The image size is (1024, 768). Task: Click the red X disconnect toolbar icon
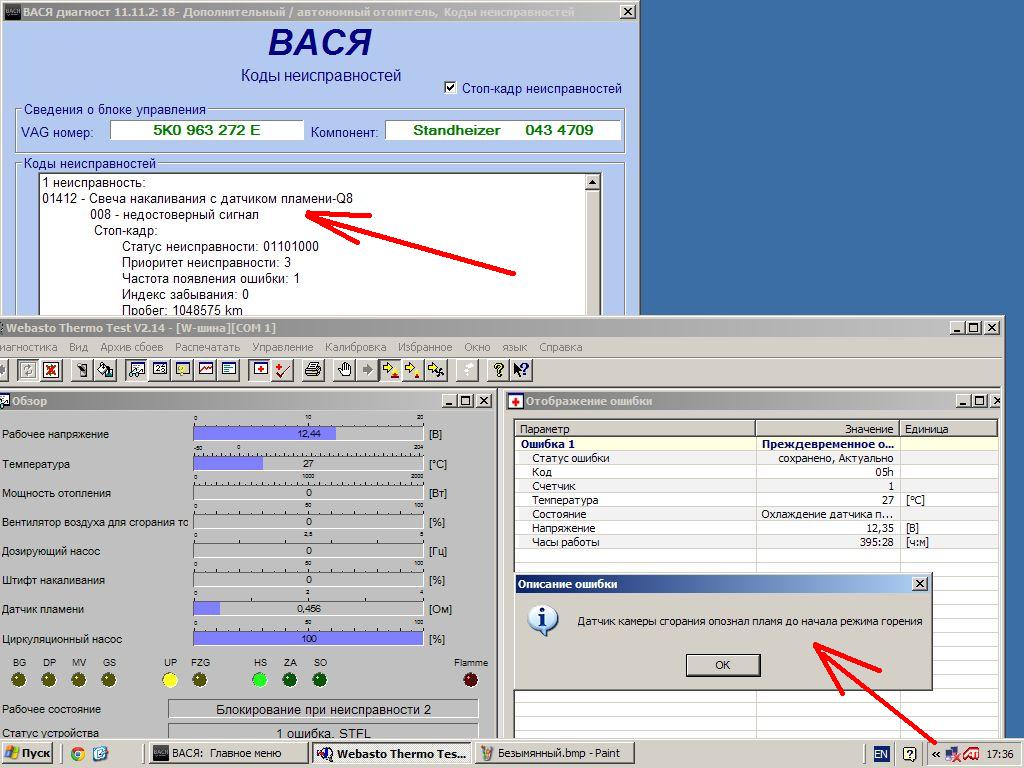51,370
